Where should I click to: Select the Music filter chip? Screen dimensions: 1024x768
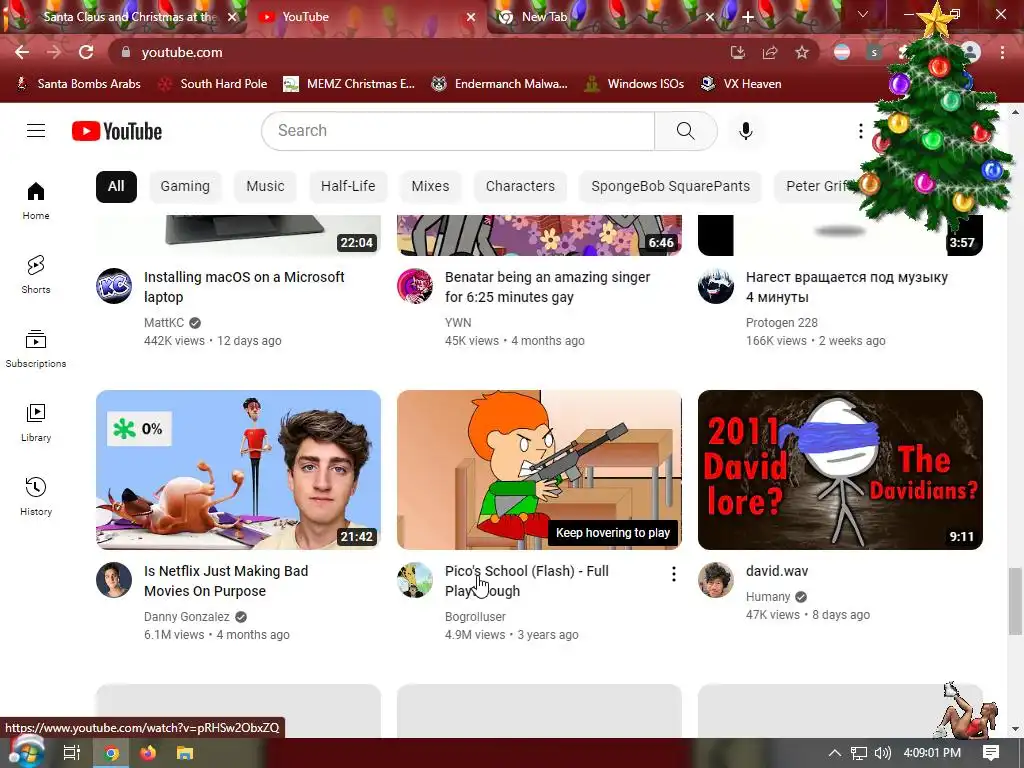point(265,187)
